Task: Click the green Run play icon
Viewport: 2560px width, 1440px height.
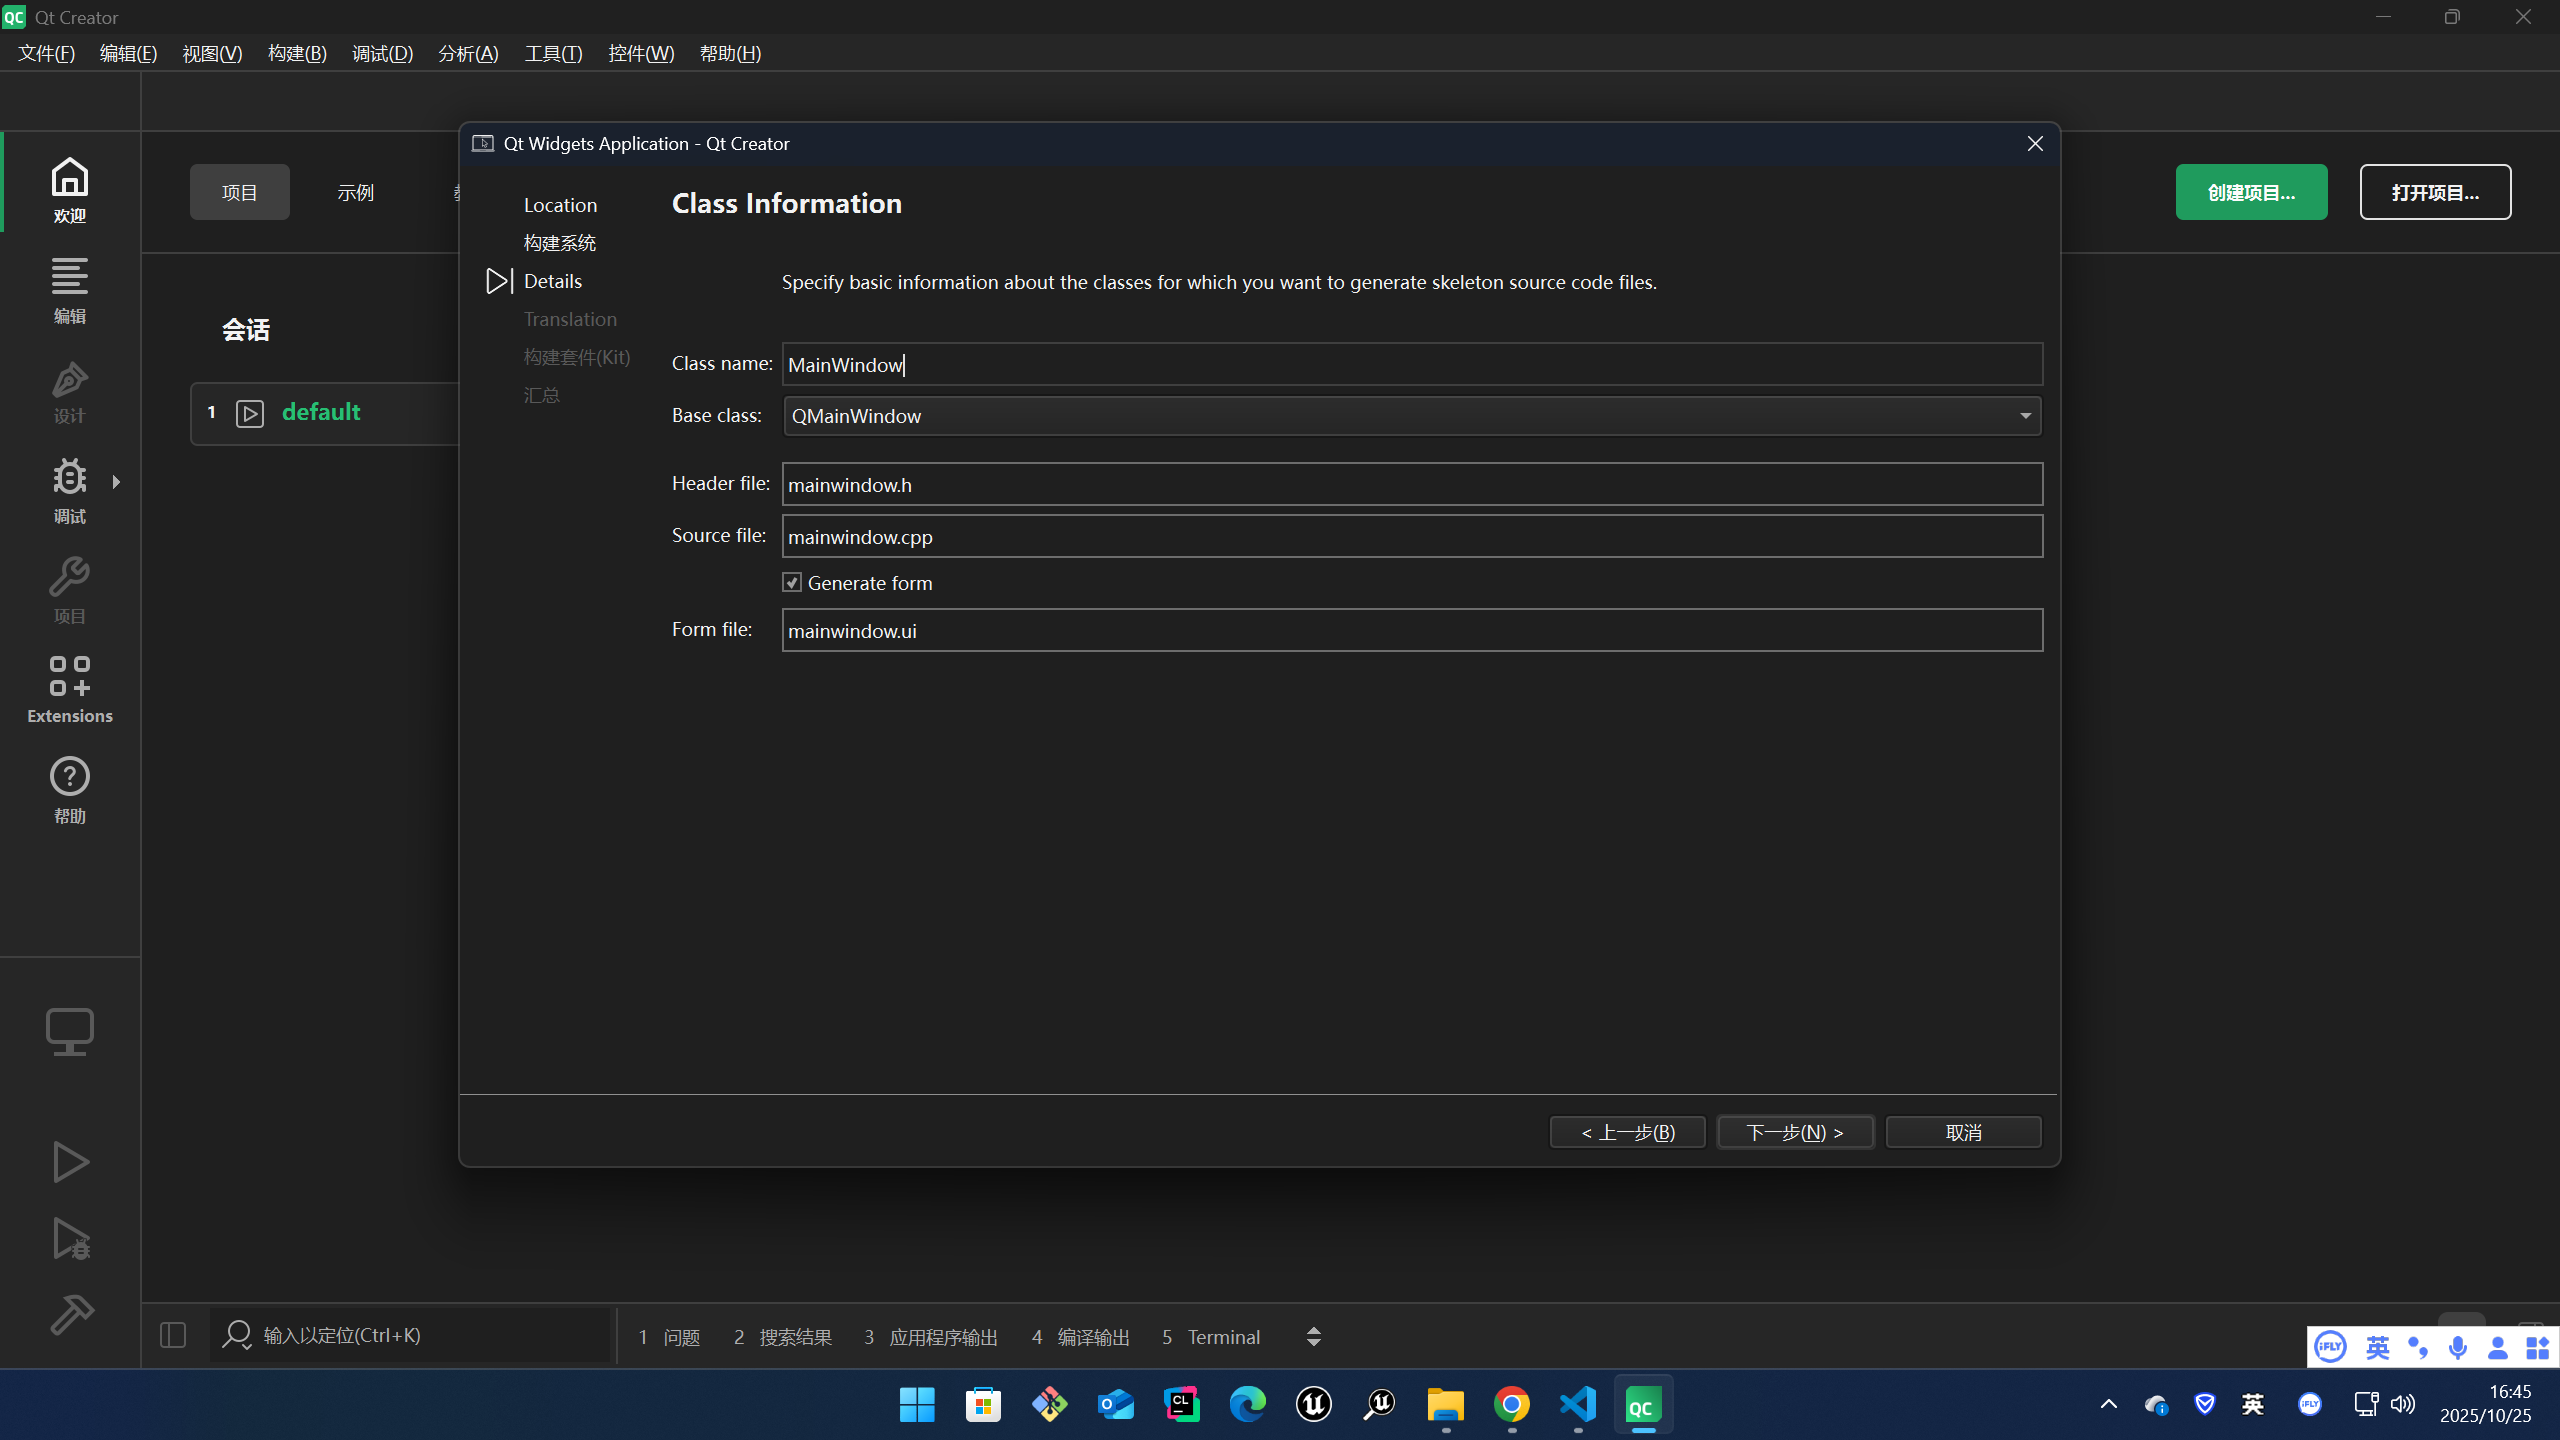Action: [70, 1162]
